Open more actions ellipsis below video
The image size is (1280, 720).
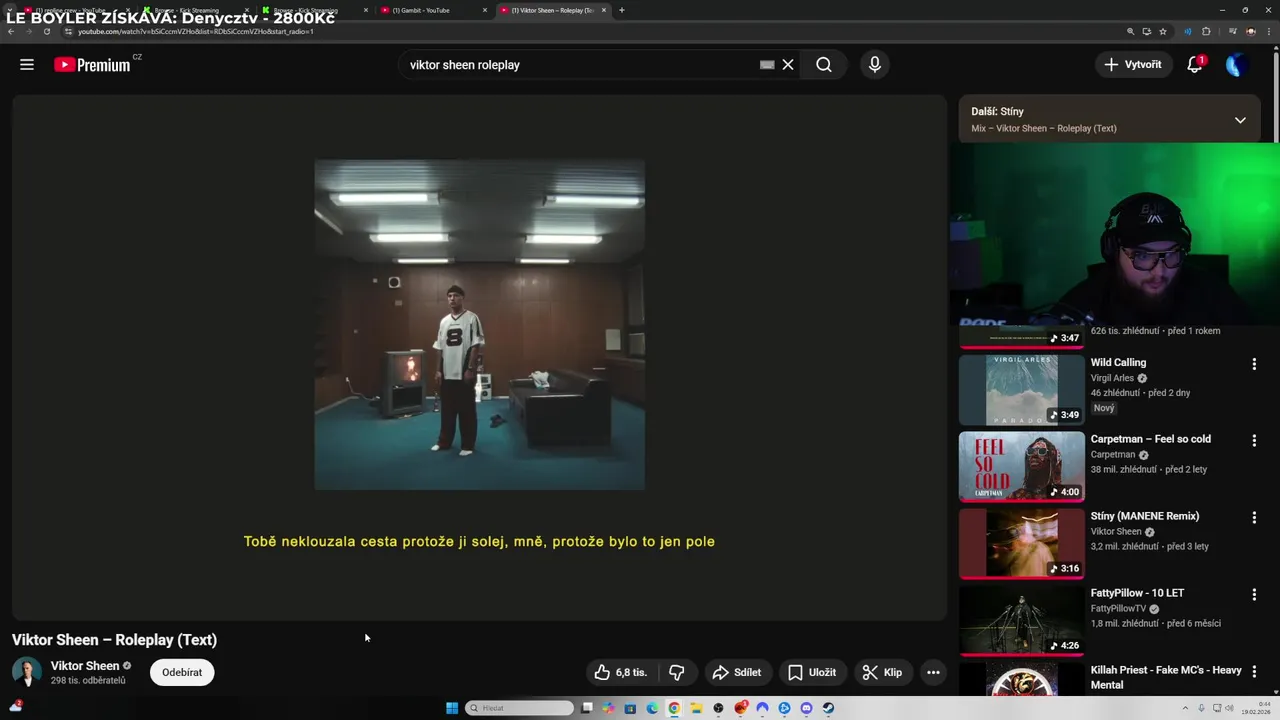pos(933,673)
